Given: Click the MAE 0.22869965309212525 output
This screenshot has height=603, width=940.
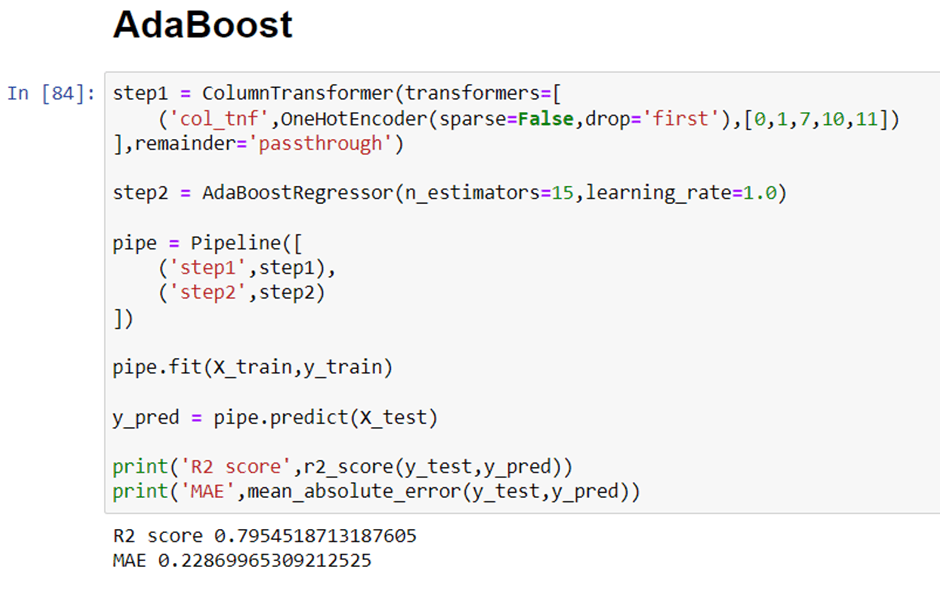Looking at the screenshot, I should point(242,560).
